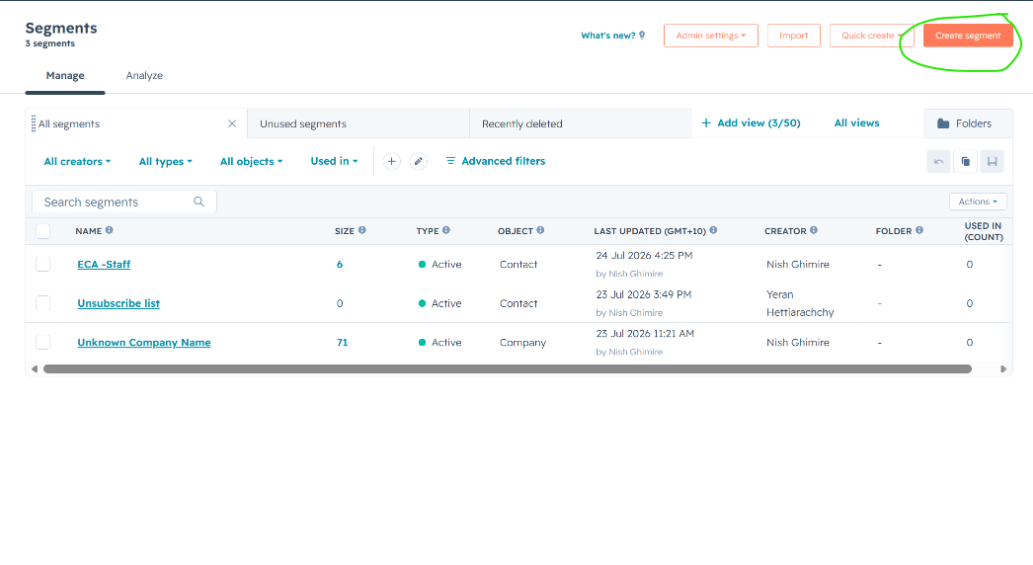
Task: Click the NAME column info icon
Action: click(x=109, y=230)
